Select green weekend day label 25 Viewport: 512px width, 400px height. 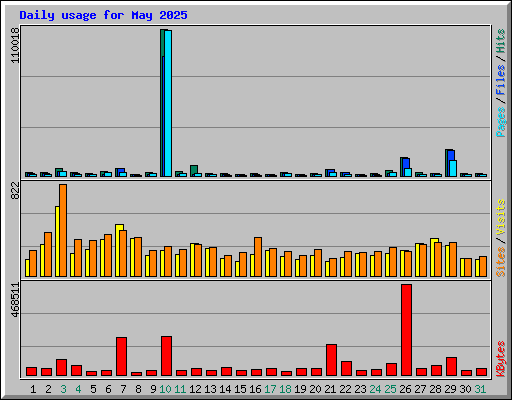(391, 389)
